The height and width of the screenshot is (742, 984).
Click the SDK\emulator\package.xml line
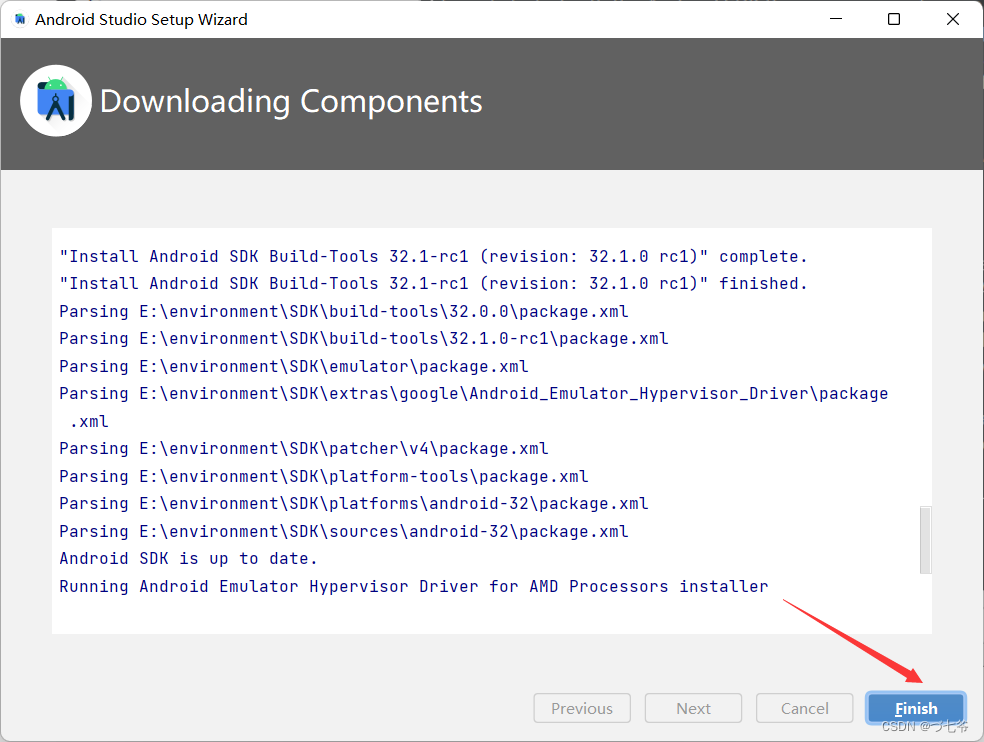click(x=294, y=366)
